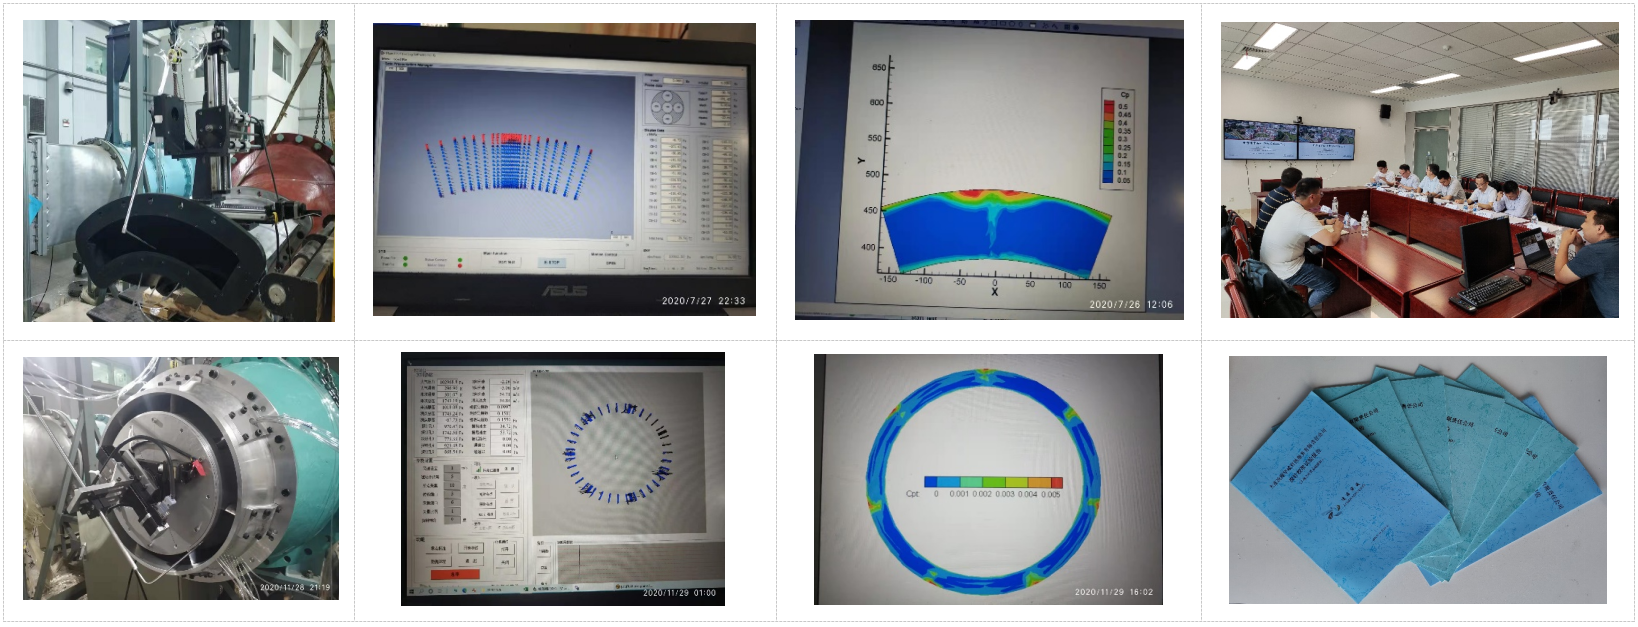Click the X axis label on contour plot
The image size is (1638, 627).
point(994,292)
